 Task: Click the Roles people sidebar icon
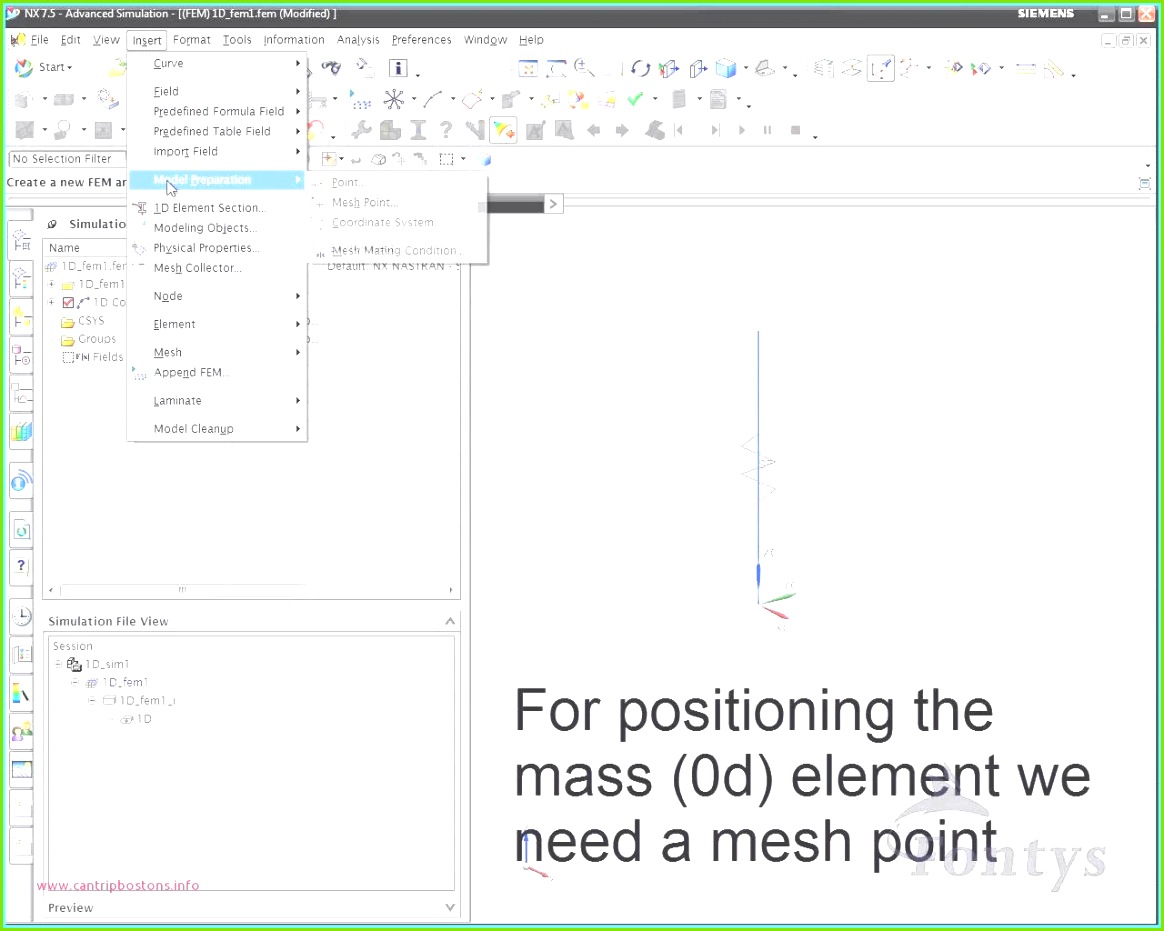click(22, 733)
